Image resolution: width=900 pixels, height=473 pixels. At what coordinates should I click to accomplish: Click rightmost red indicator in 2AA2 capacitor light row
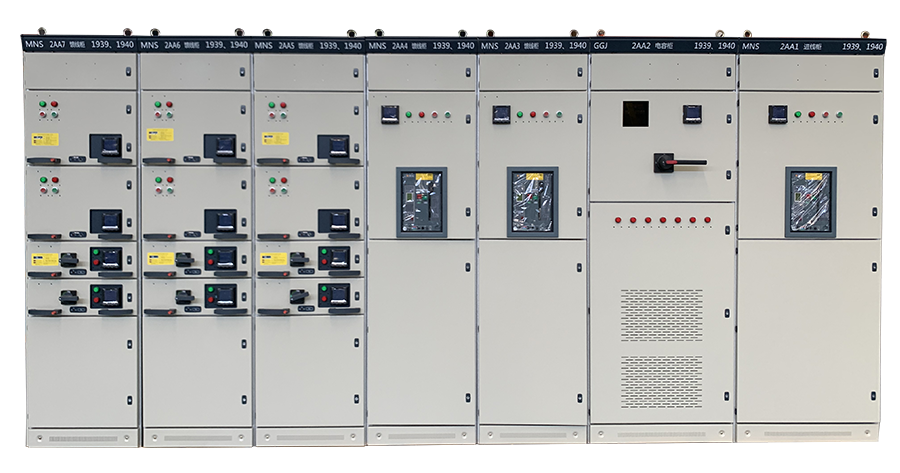[707, 219]
